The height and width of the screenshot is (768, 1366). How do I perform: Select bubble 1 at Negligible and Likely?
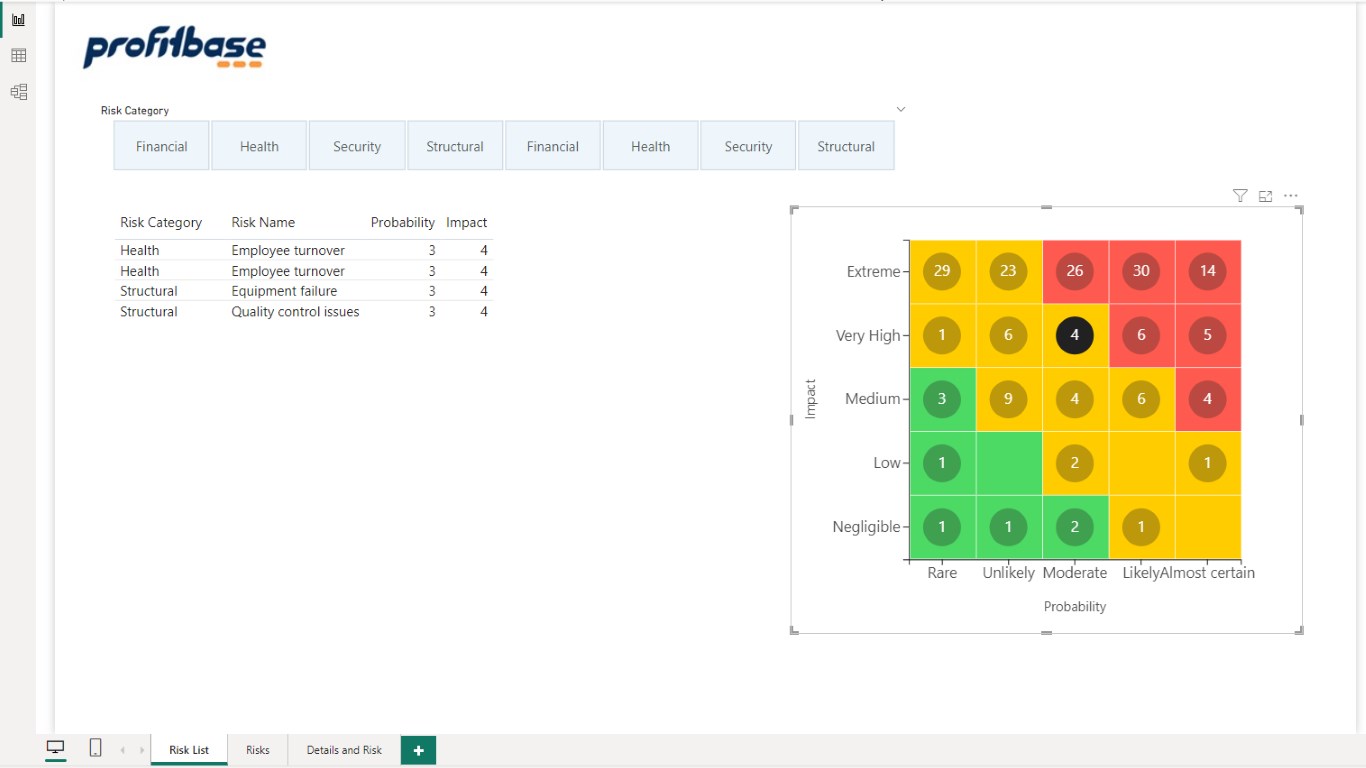click(x=1141, y=527)
